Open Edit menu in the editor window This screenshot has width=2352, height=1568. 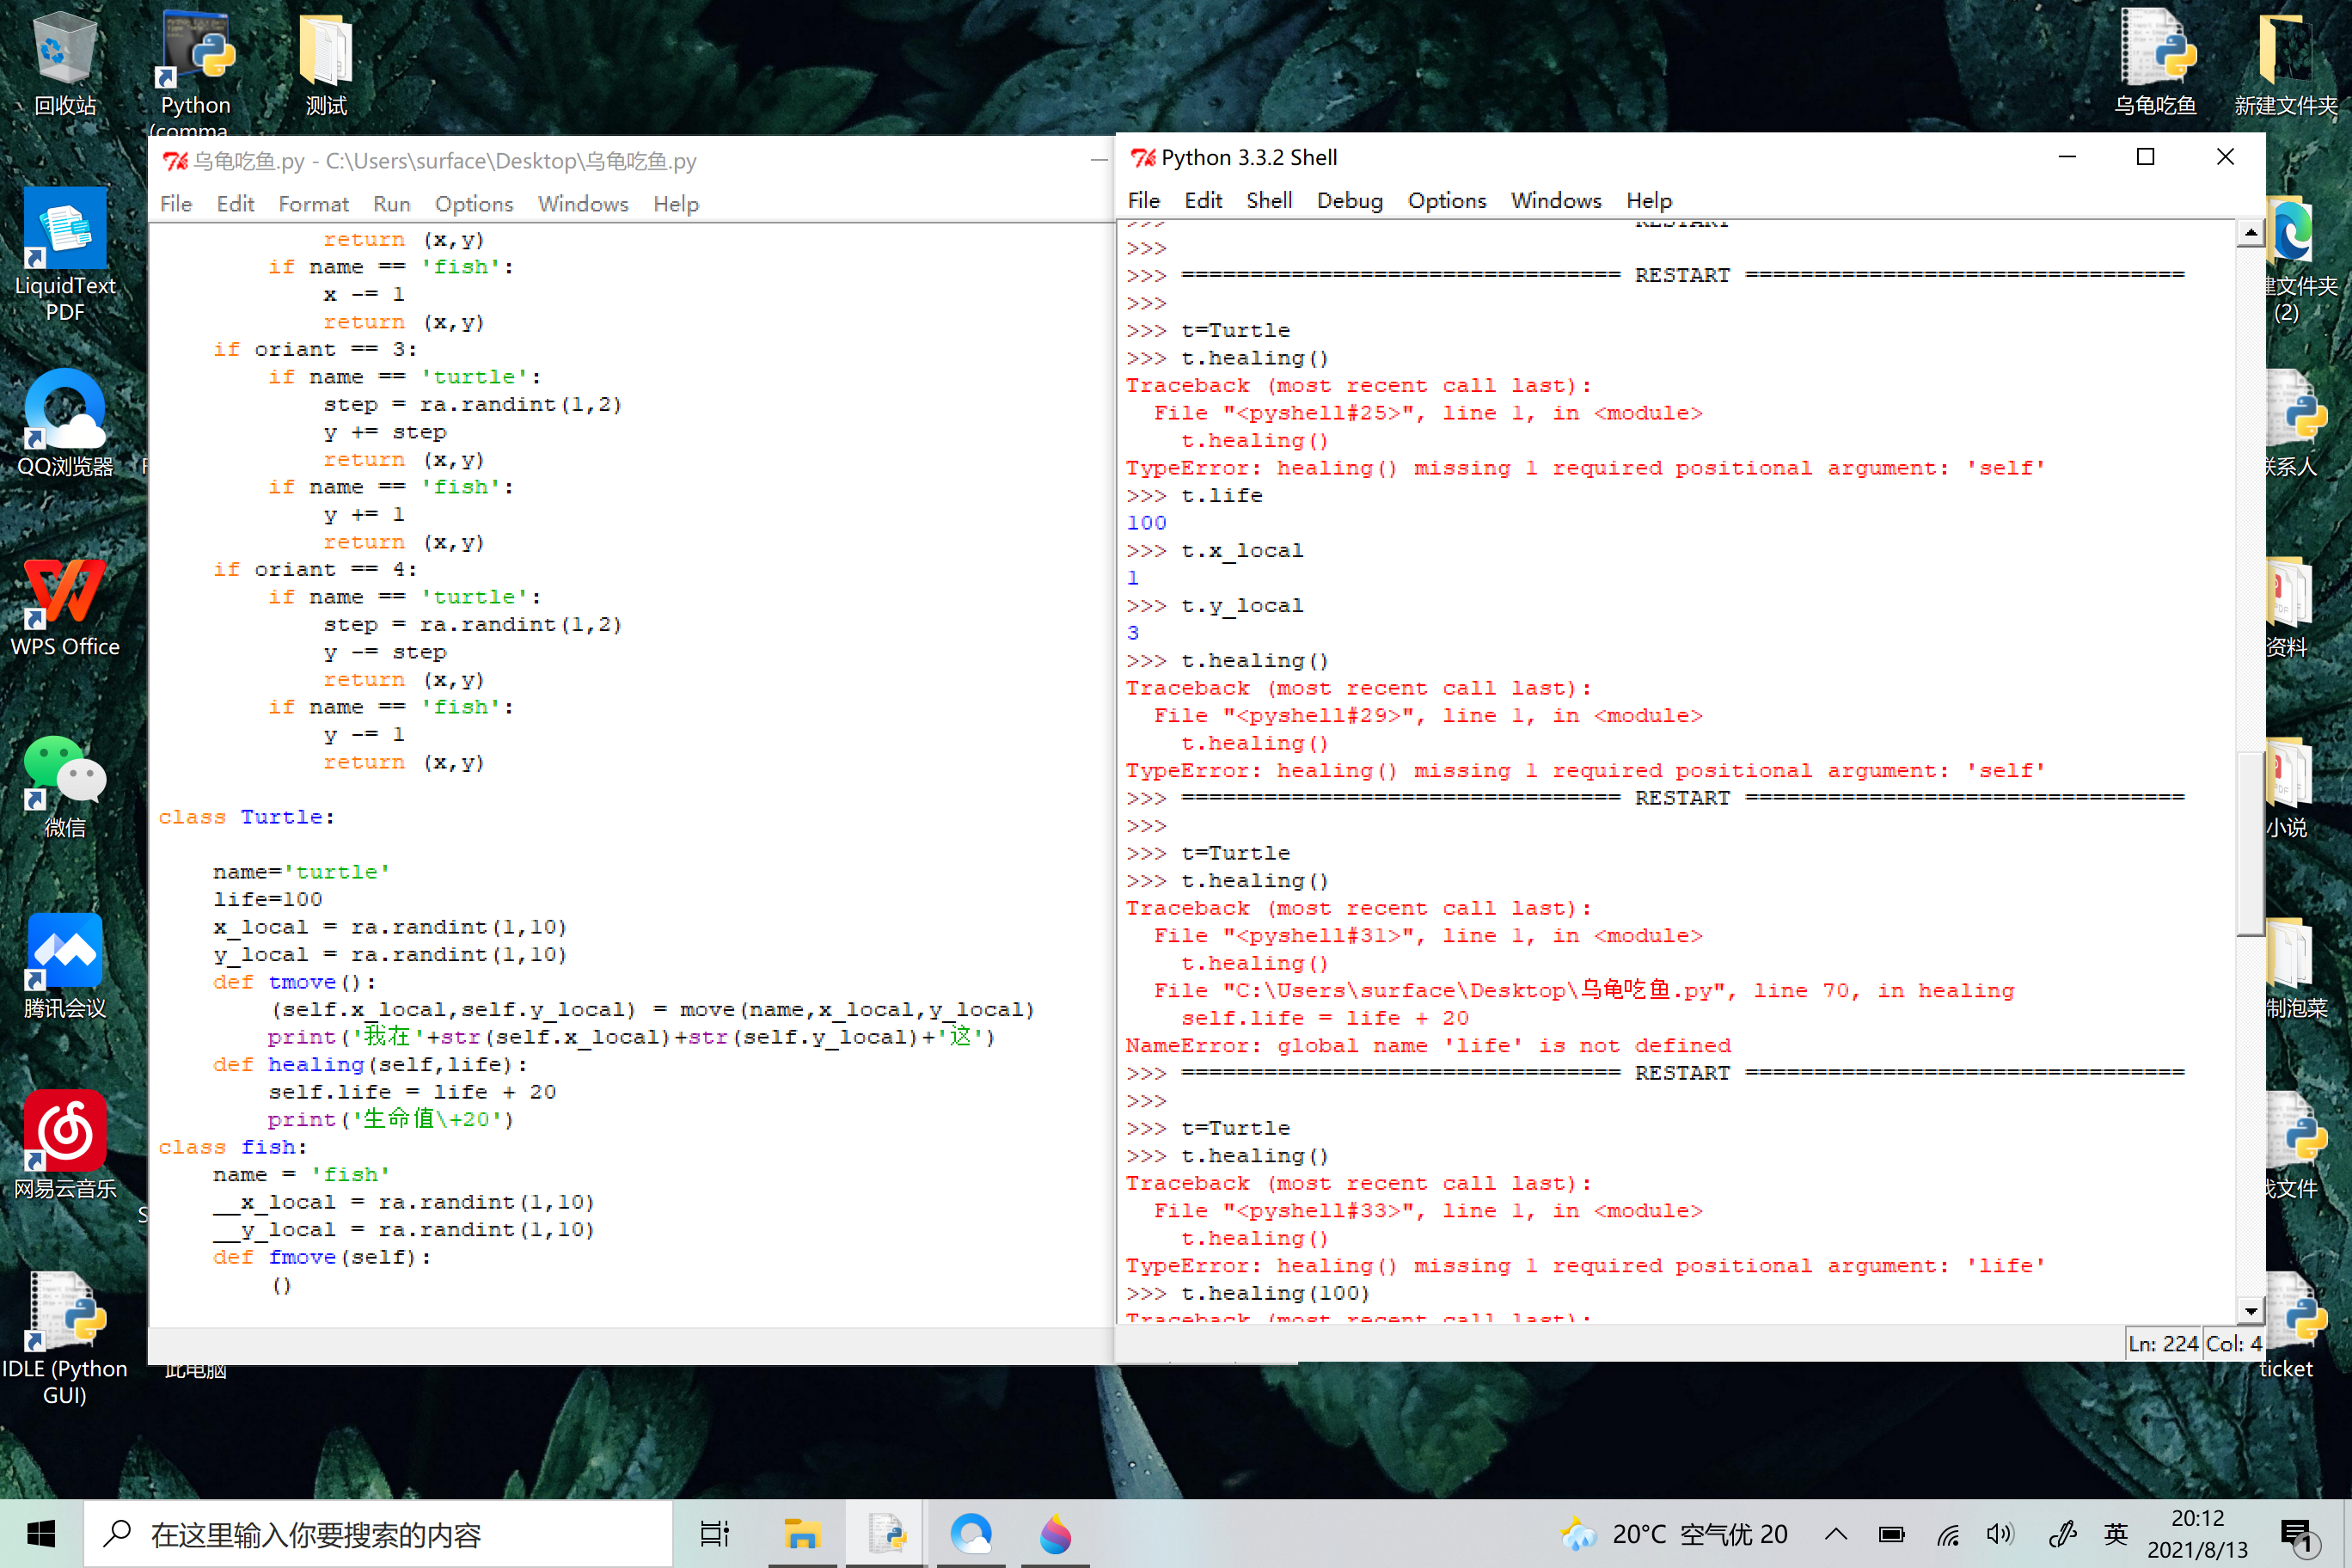click(x=236, y=204)
